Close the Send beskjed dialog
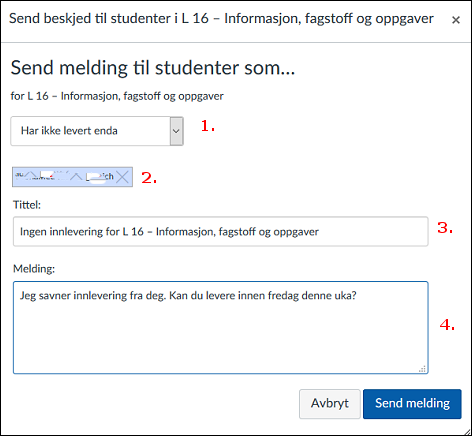The image size is (472, 436). [x=456, y=20]
